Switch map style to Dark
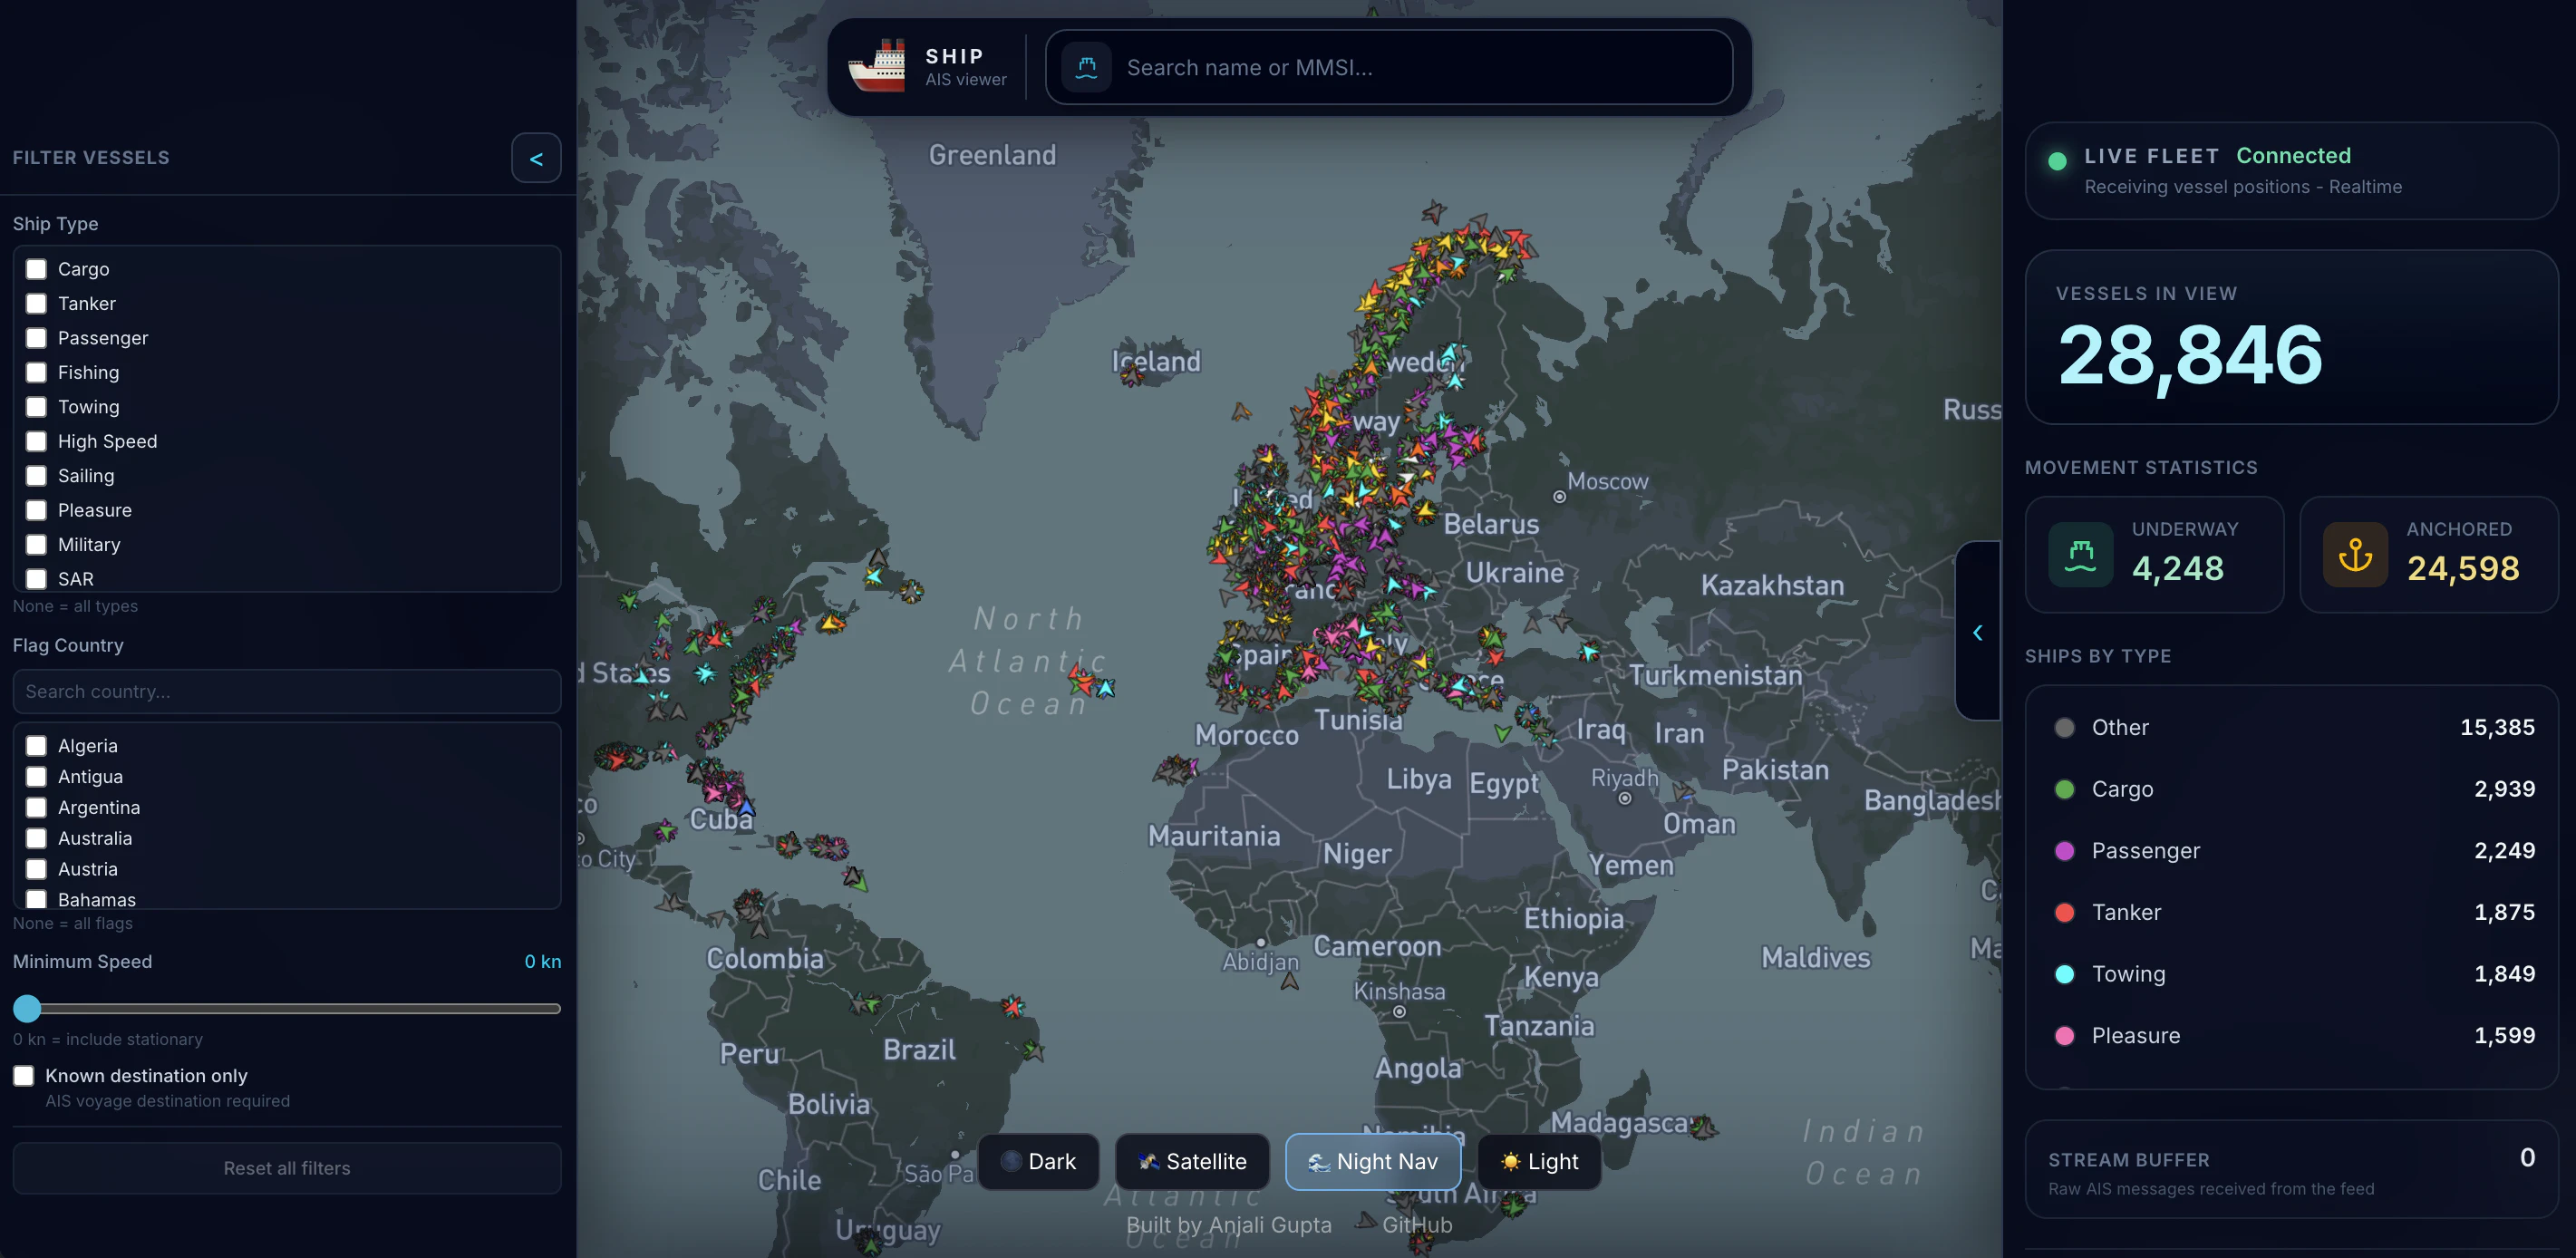The image size is (2576, 1258). pos(1038,1162)
